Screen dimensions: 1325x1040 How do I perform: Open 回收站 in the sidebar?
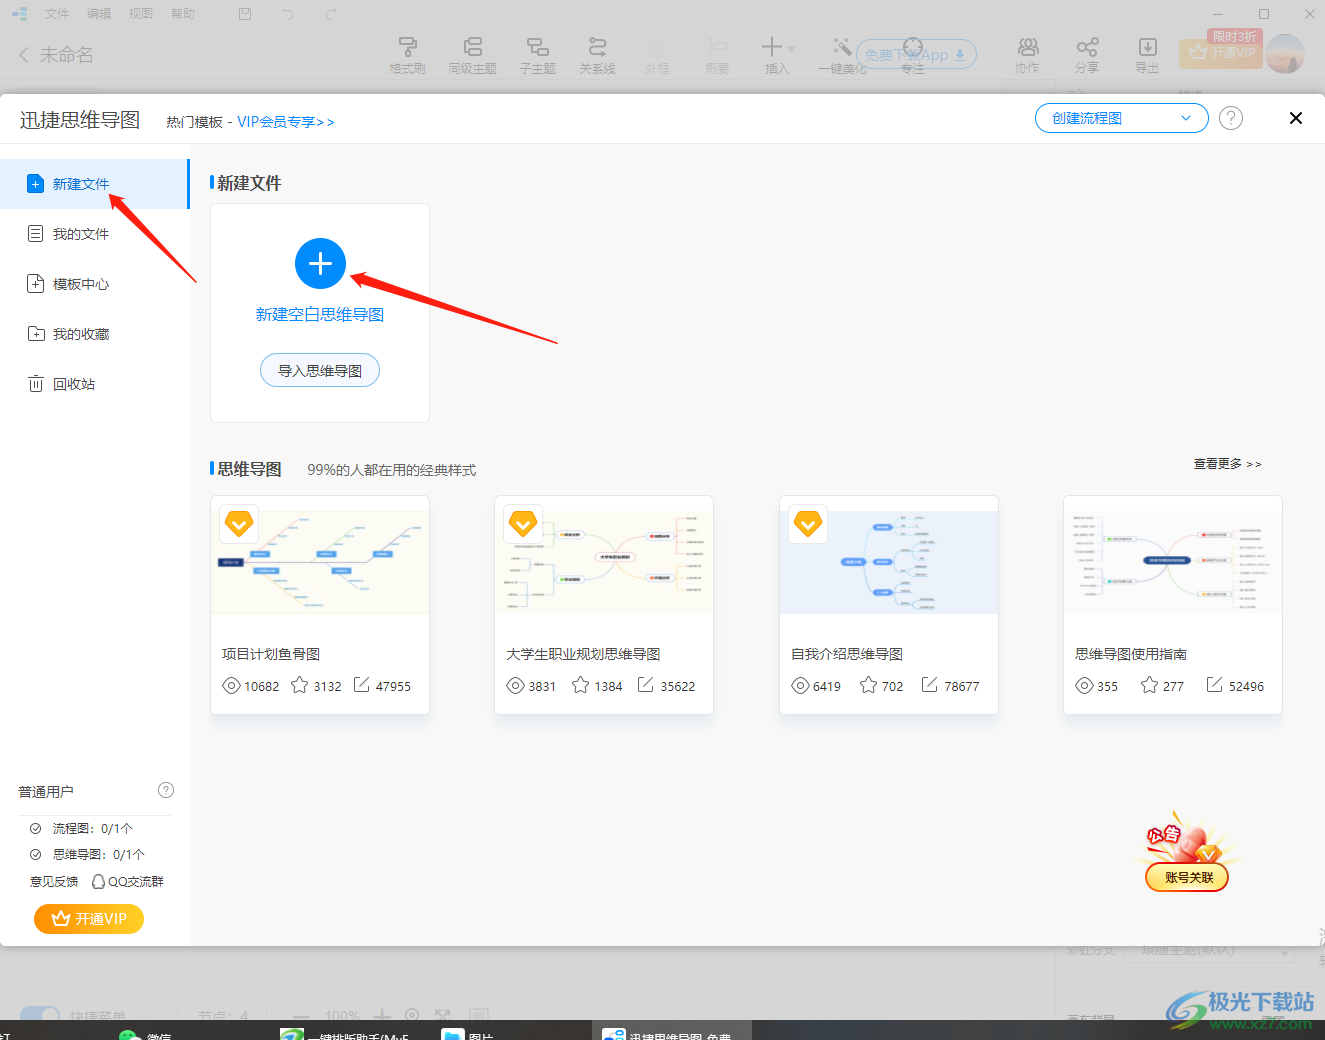pos(94,384)
